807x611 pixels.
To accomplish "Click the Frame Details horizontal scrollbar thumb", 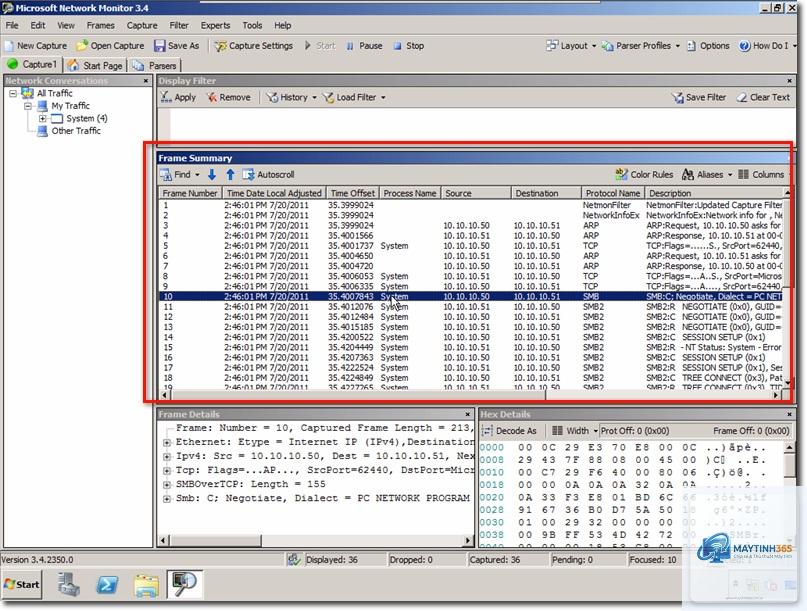I will pyautogui.click(x=215, y=540).
